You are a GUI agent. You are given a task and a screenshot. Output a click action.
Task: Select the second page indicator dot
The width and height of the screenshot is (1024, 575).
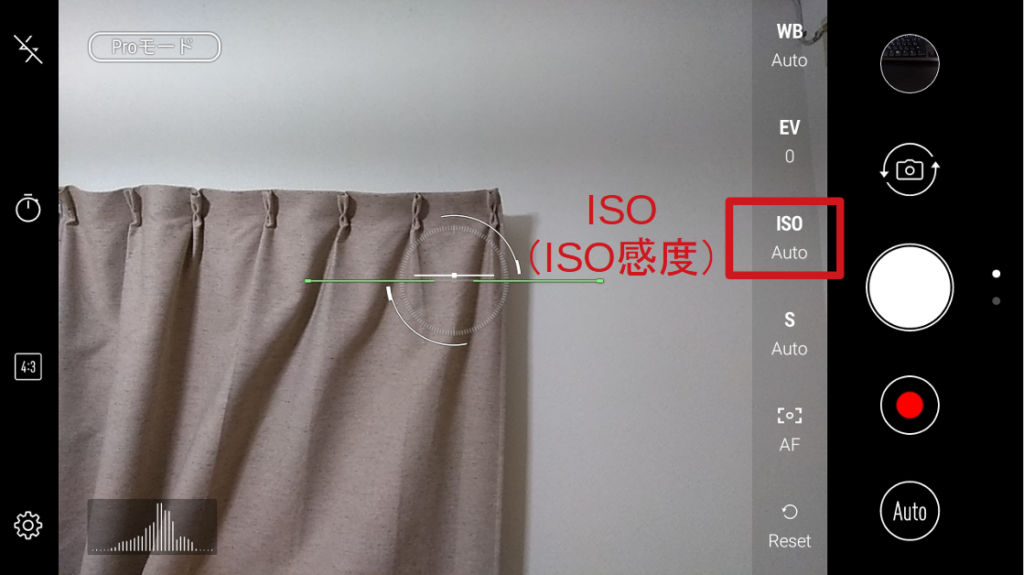[x=996, y=301]
